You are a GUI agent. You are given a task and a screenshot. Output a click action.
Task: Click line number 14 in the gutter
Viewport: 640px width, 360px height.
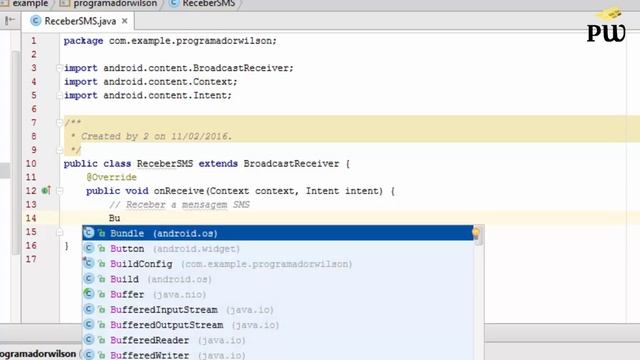point(31,218)
